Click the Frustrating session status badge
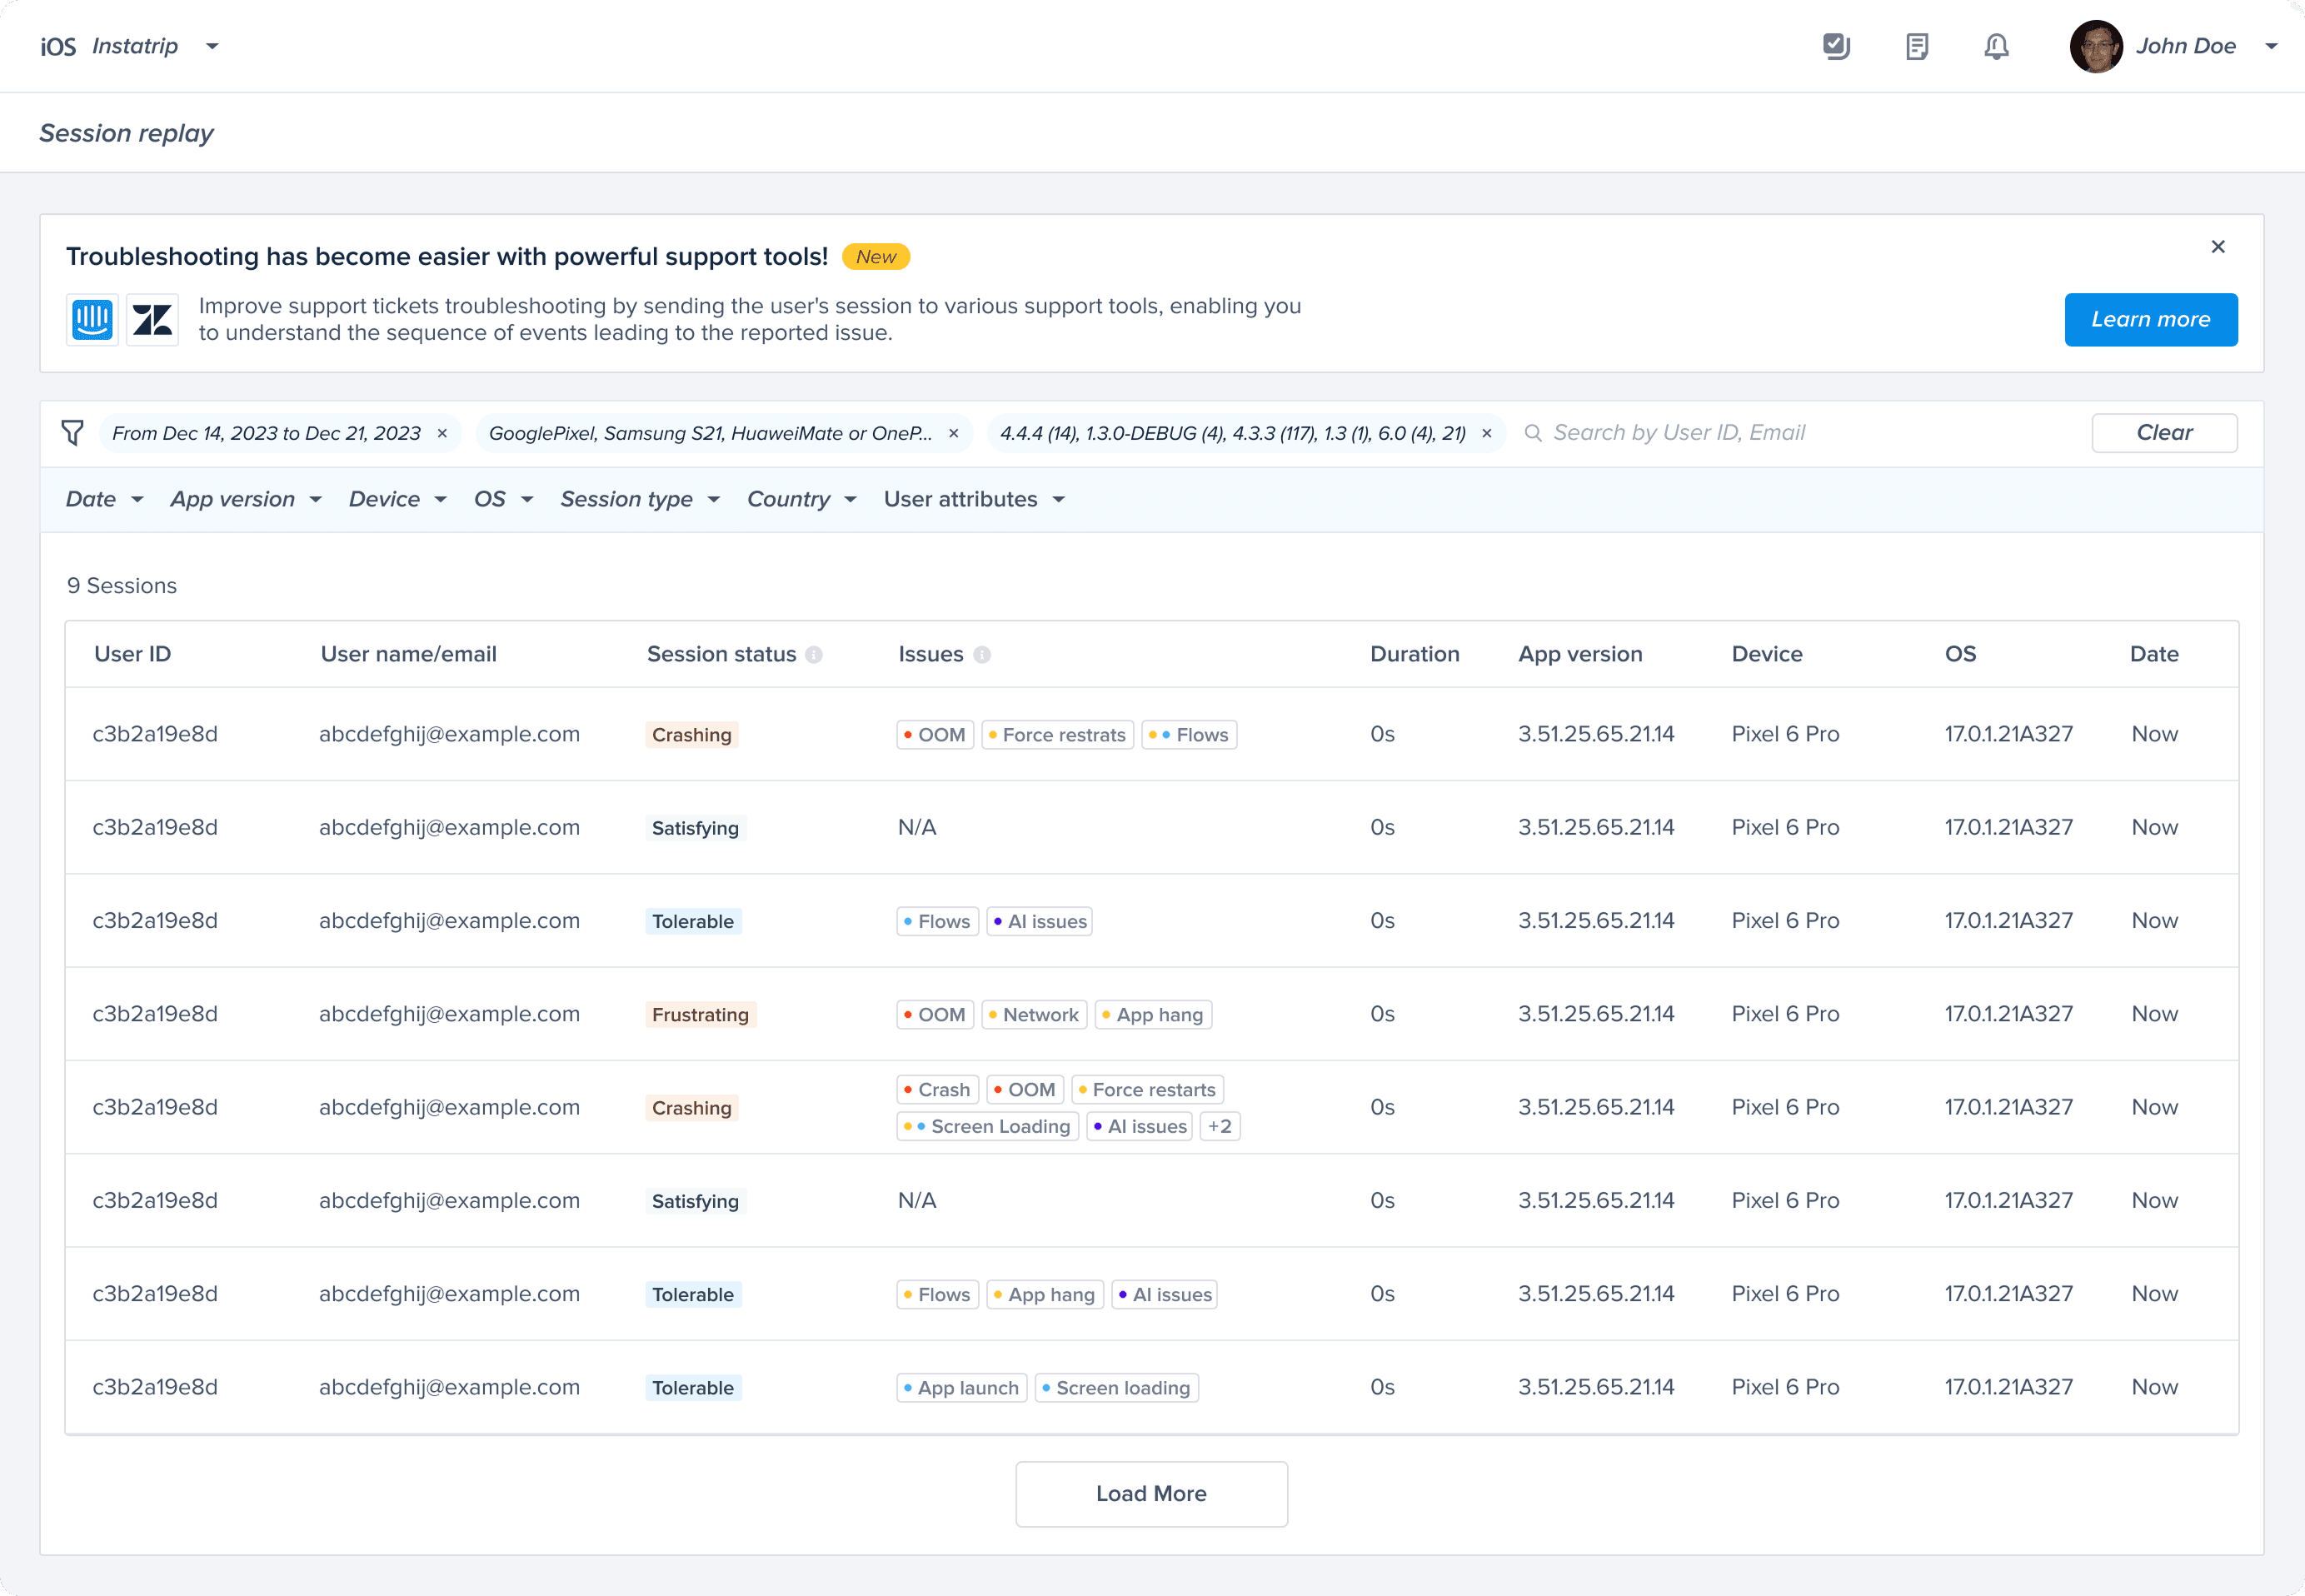The image size is (2305, 1596). tap(700, 1015)
